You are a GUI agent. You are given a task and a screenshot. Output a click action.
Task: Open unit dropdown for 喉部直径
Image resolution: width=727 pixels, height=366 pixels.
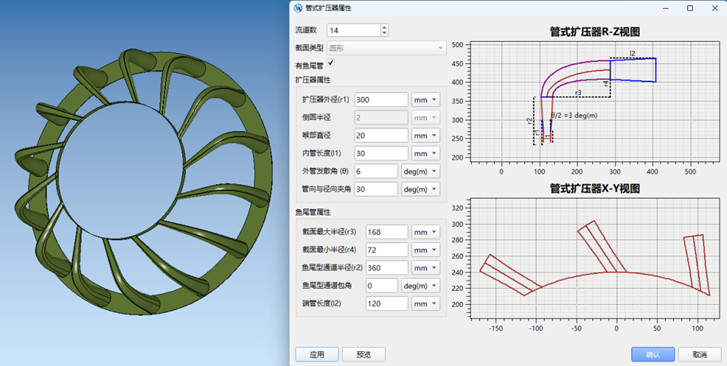tap(426, 135)
